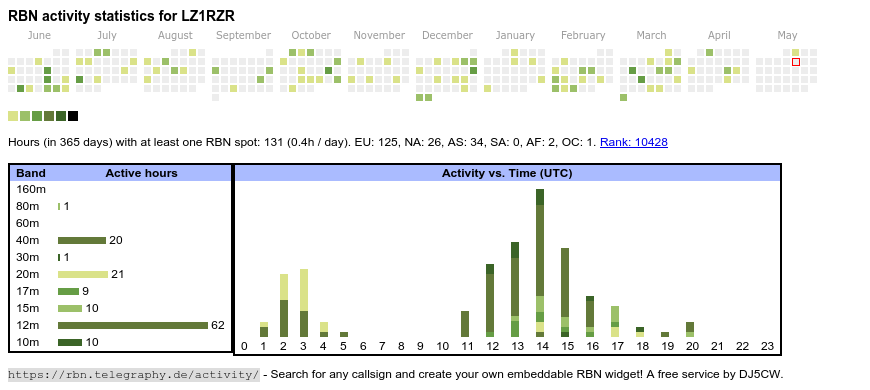Screen dimensions: 870x390
Task: Click the Band column header
Action: (31, 173)
